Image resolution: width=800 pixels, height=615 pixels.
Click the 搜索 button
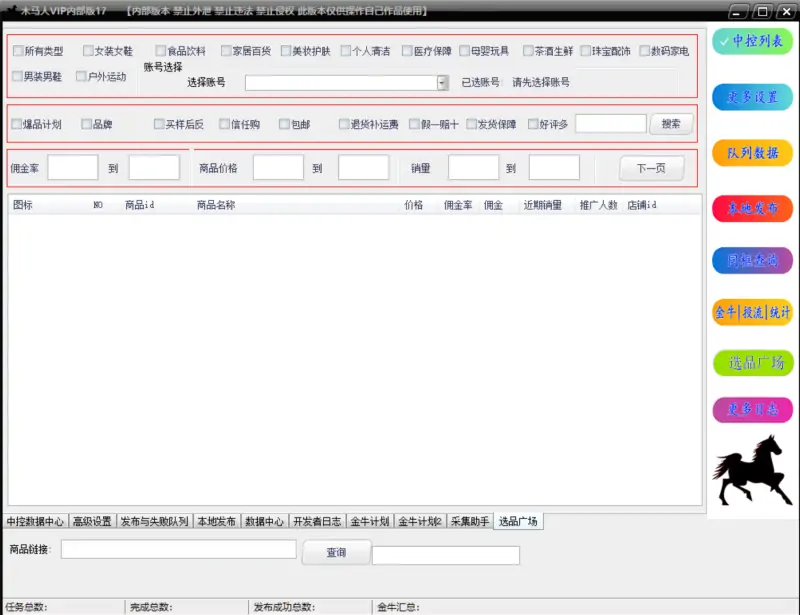pyautogui.click(x=671, y=124)
